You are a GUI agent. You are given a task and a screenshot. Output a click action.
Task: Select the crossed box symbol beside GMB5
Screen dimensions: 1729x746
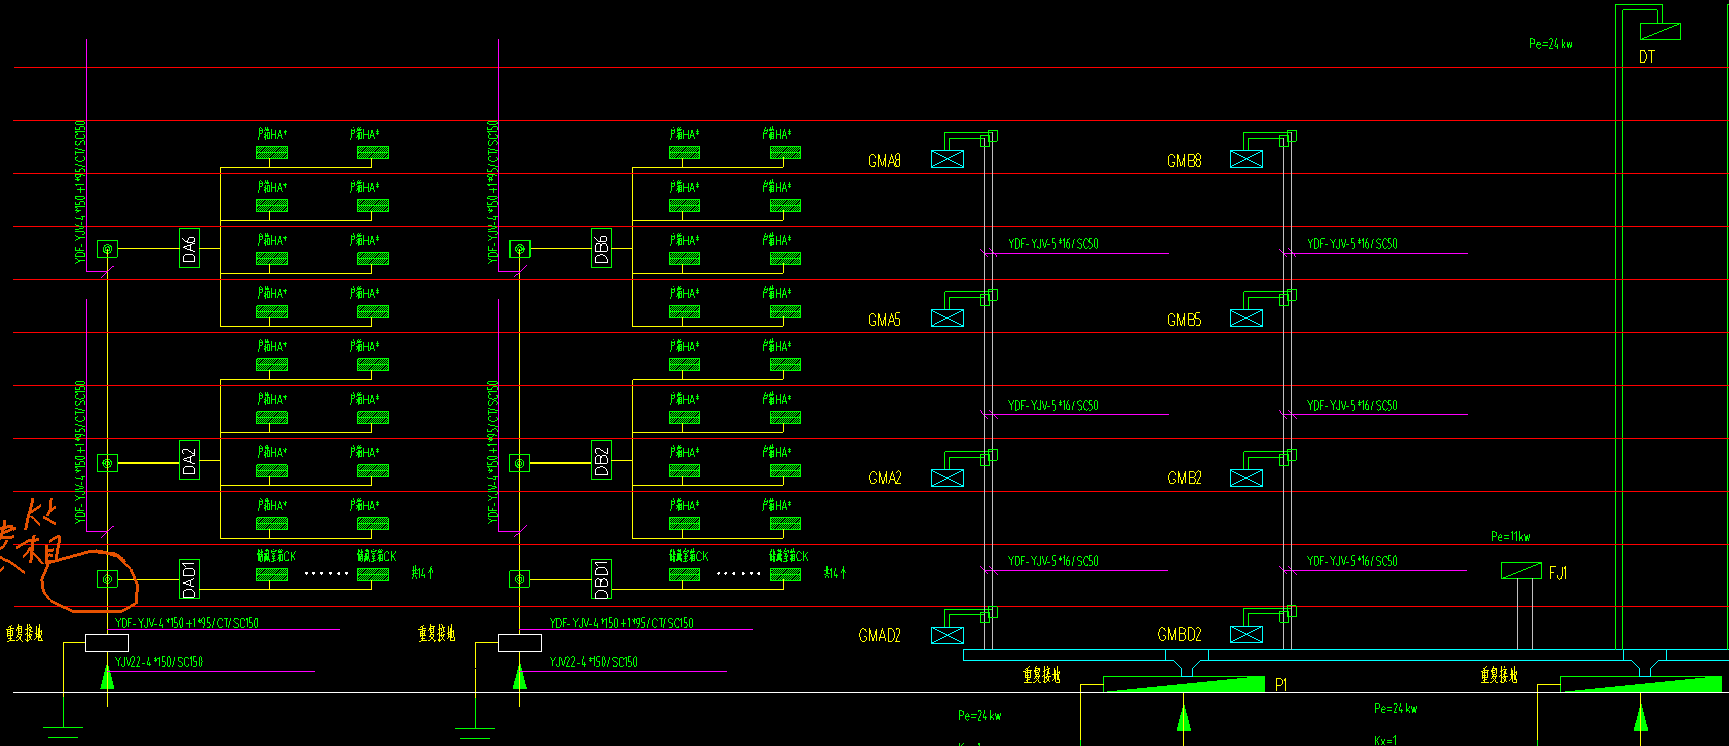pos(1246,318)
